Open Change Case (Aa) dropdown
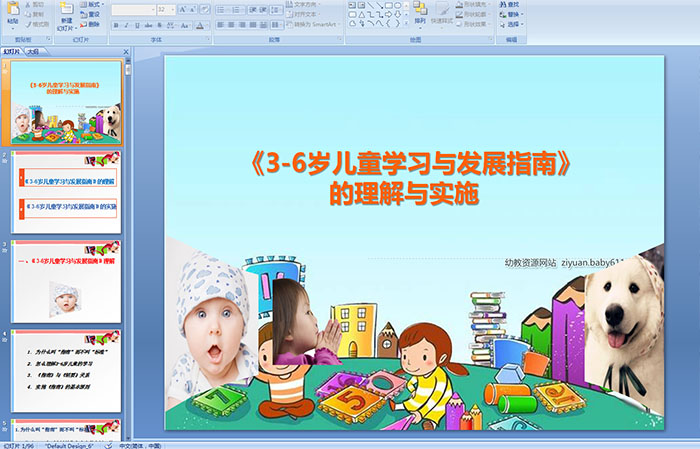 click(x=185, y=25)
